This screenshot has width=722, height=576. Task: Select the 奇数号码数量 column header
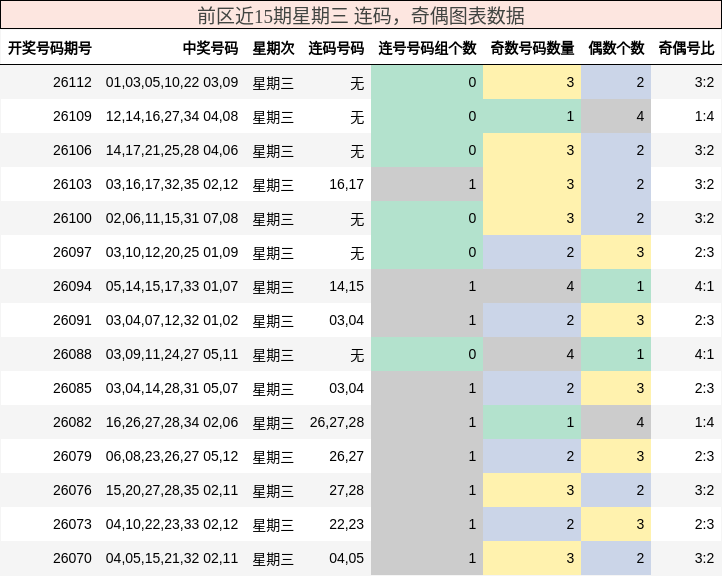[532, 48]
